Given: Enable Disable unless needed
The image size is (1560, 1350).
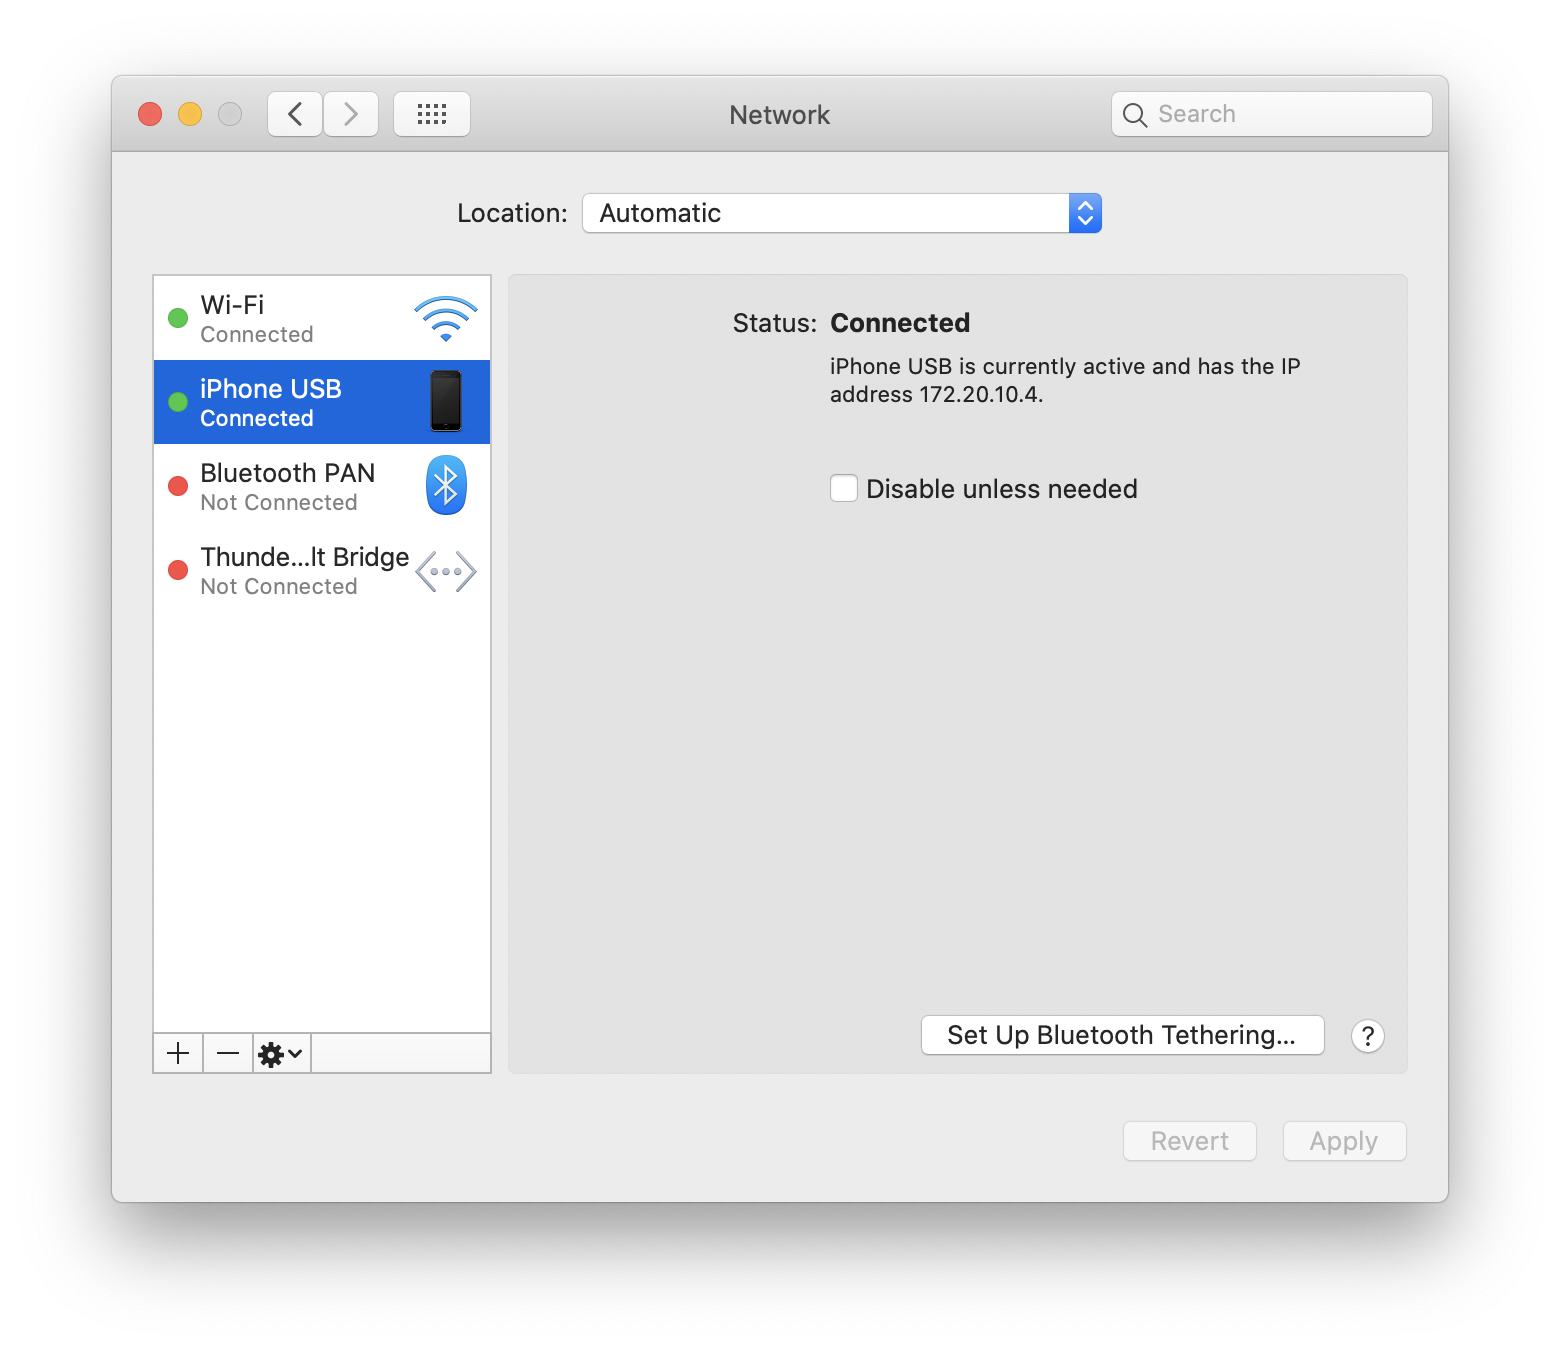Looking at the screenshot, I should (x=843, y=488).
